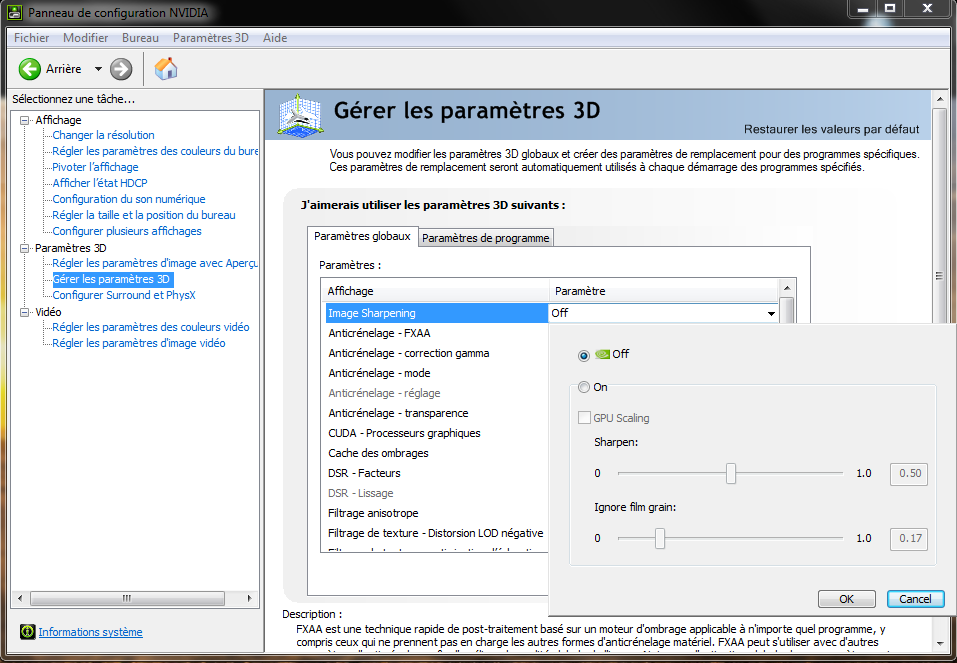Open Régler les paramètres d'image avec Aperçu
The width and height of the screenshot is (957, 663).
[155, 263]
